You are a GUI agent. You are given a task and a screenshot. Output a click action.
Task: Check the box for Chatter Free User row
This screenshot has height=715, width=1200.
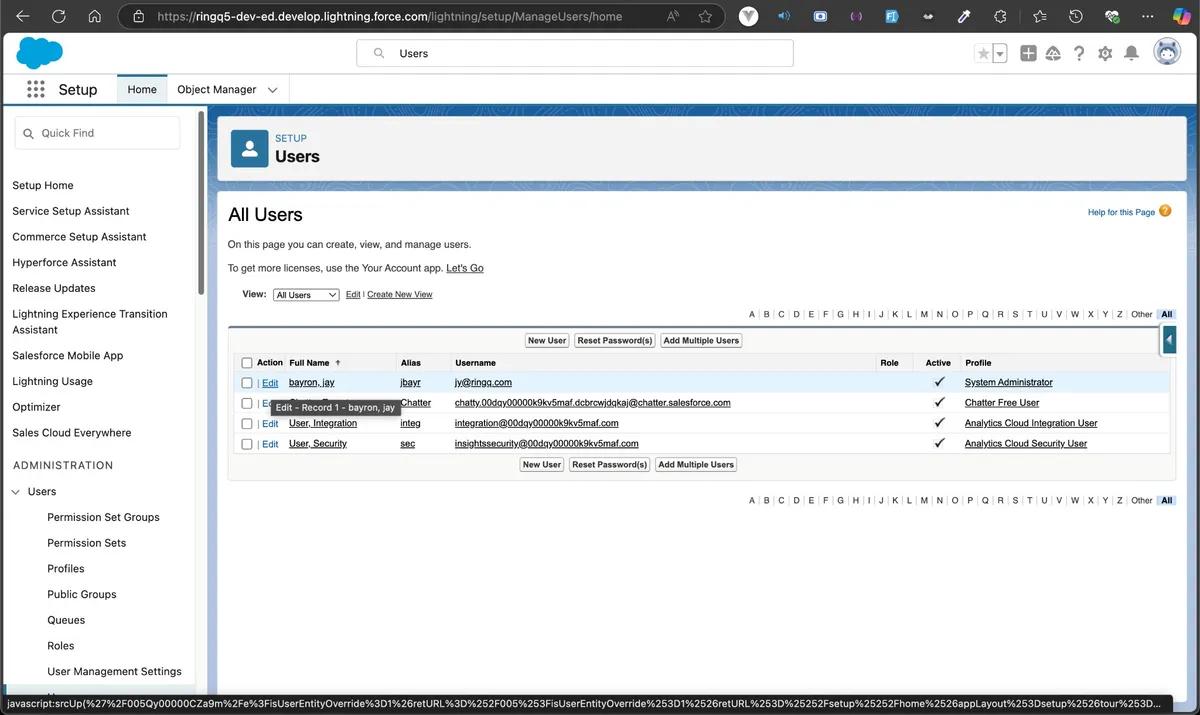(247, 403)
